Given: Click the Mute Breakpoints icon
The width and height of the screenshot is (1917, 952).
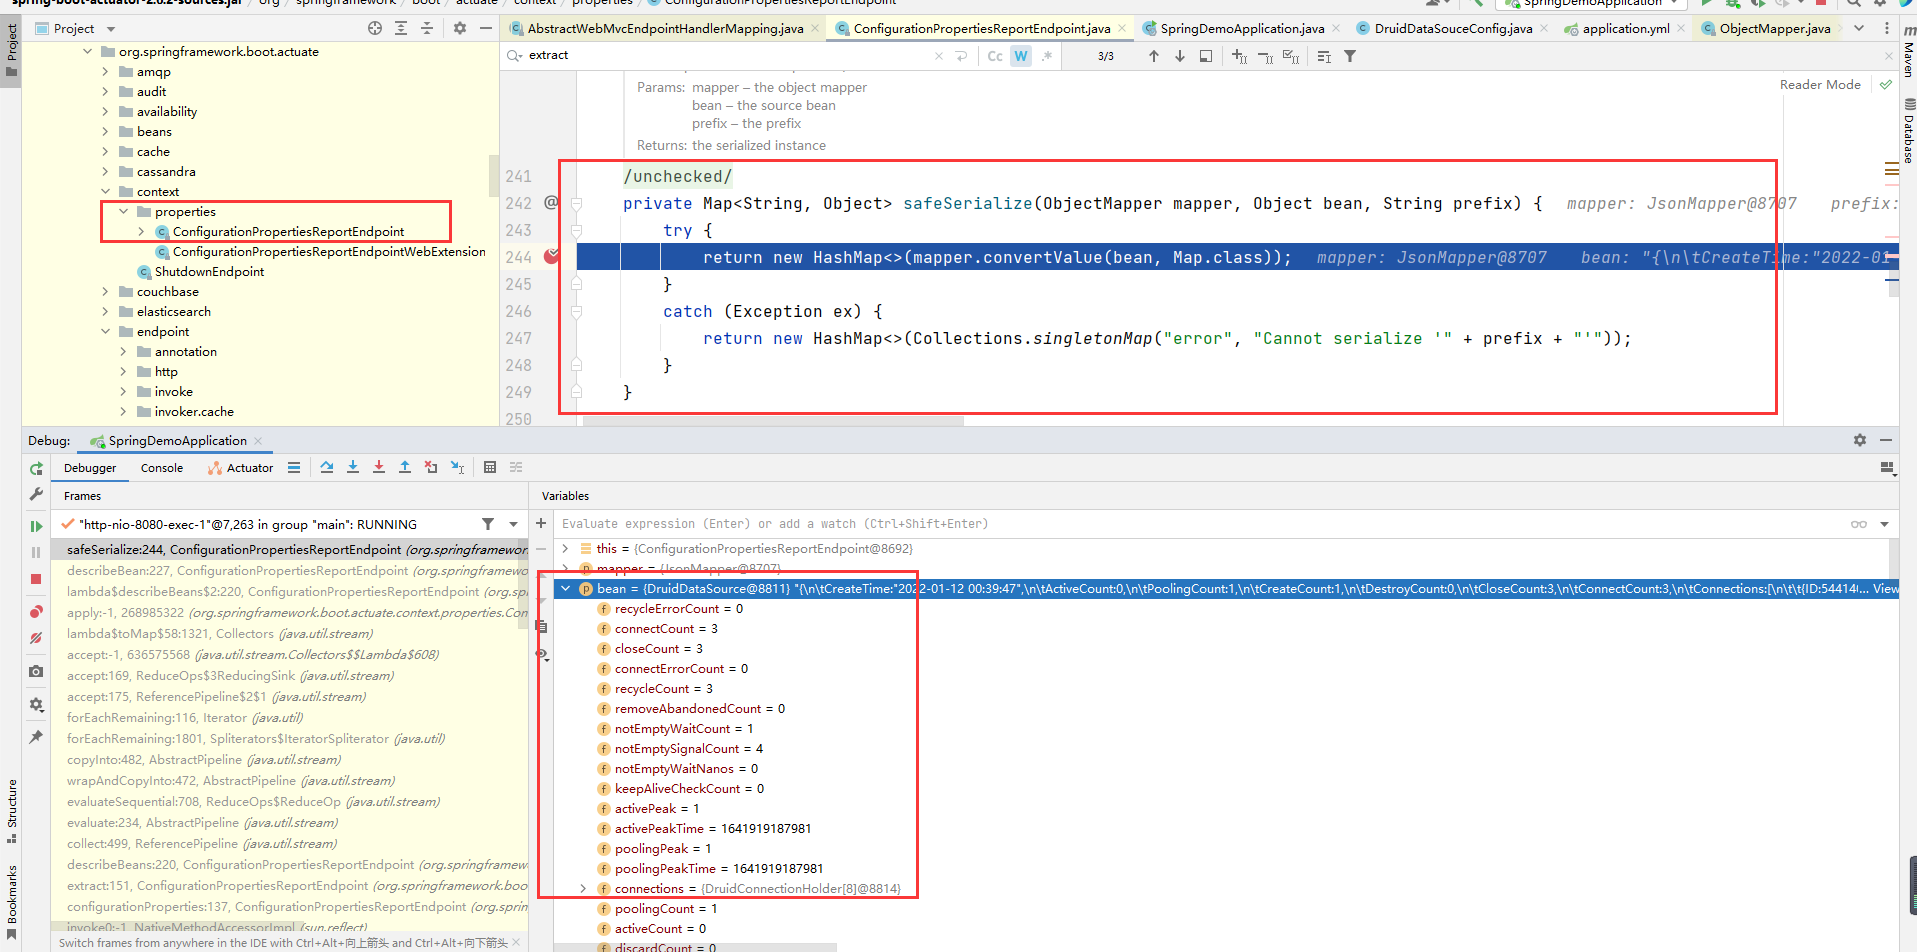Looking at the screenshot, I should point(36,638).
